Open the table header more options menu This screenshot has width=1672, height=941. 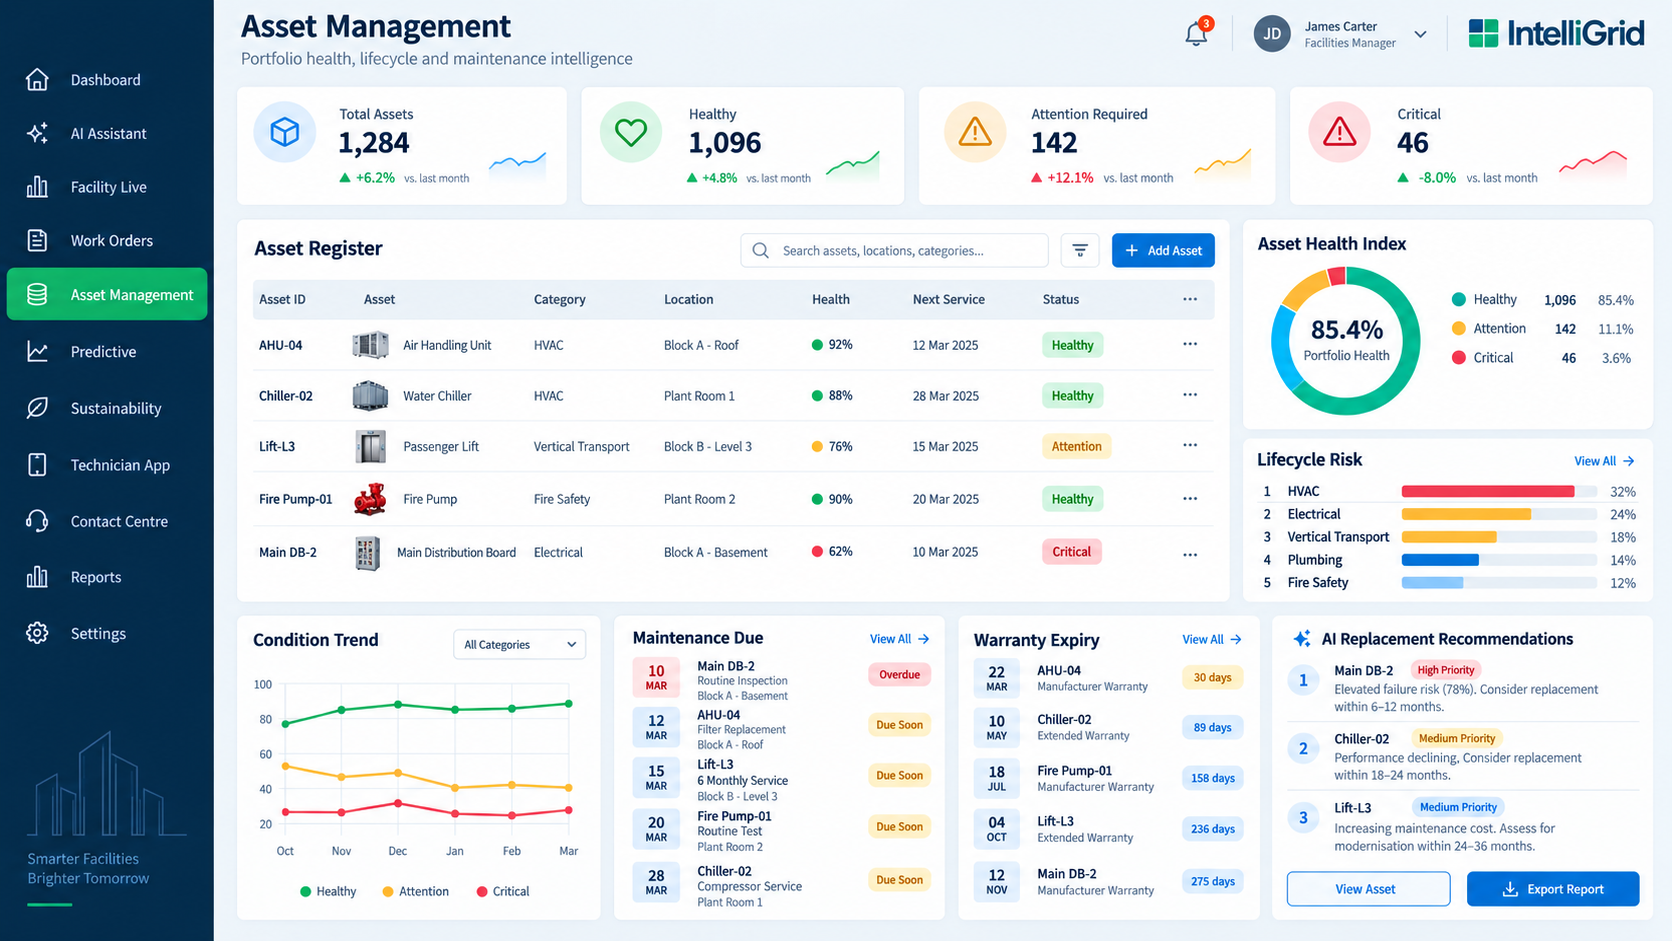(x=1190, y=299)
